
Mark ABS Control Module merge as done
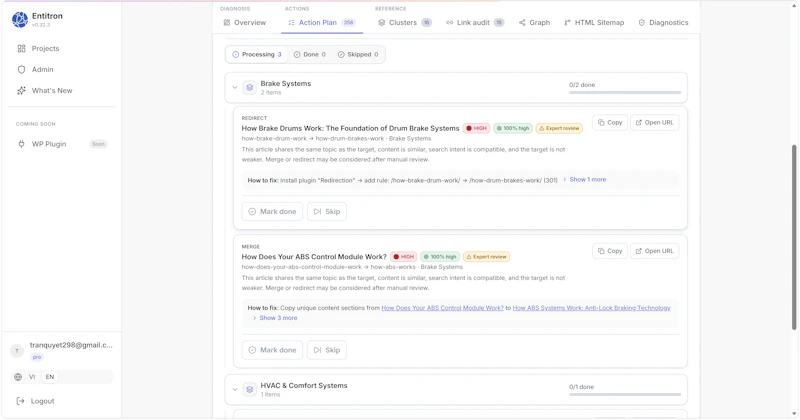coord(272,350)
